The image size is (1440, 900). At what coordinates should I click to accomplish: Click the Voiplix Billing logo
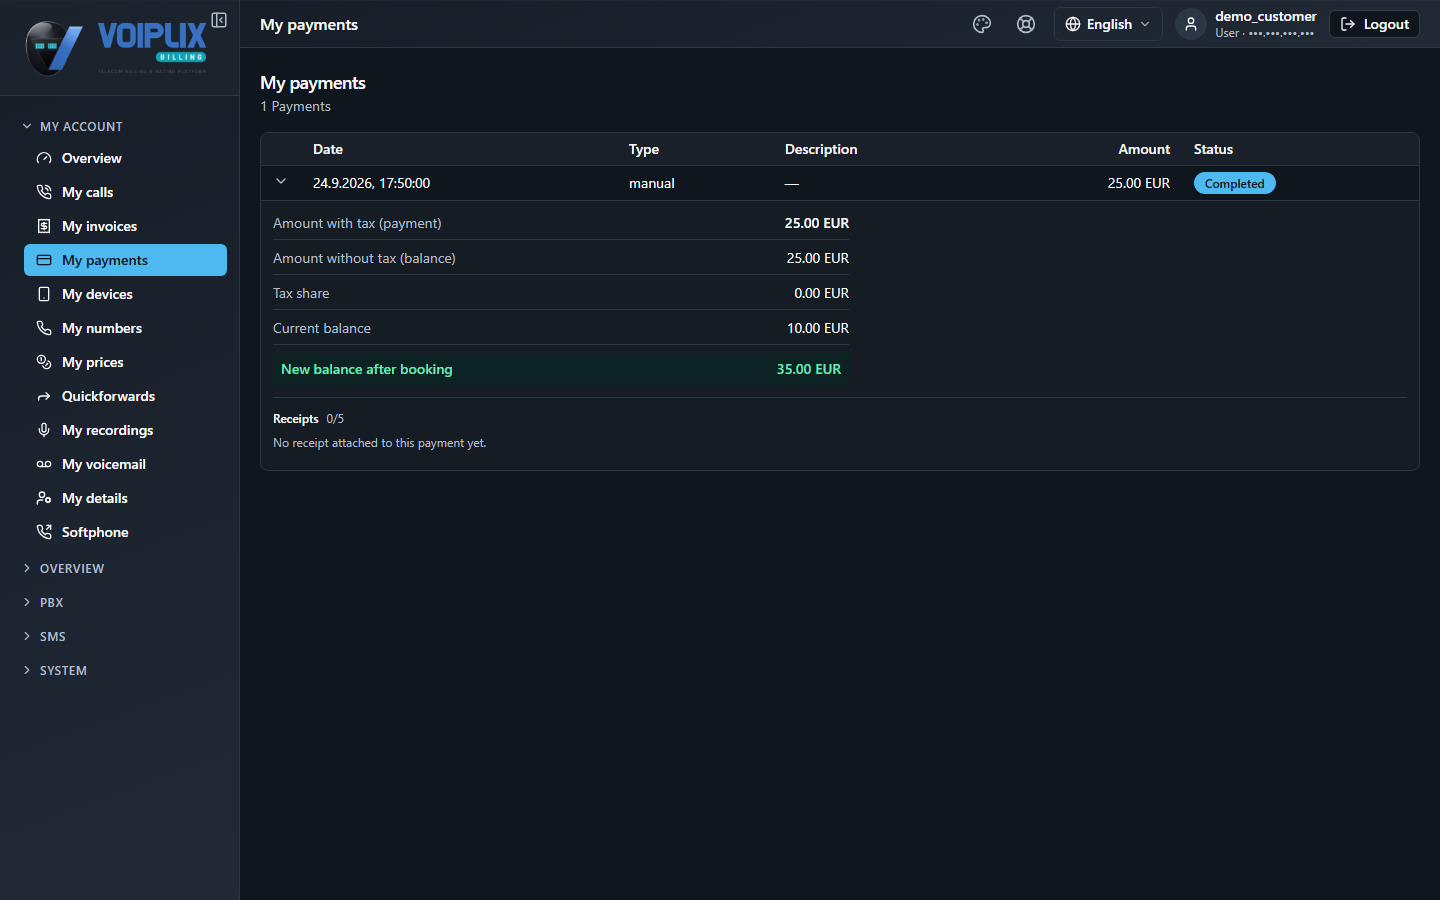coord(116,46)
